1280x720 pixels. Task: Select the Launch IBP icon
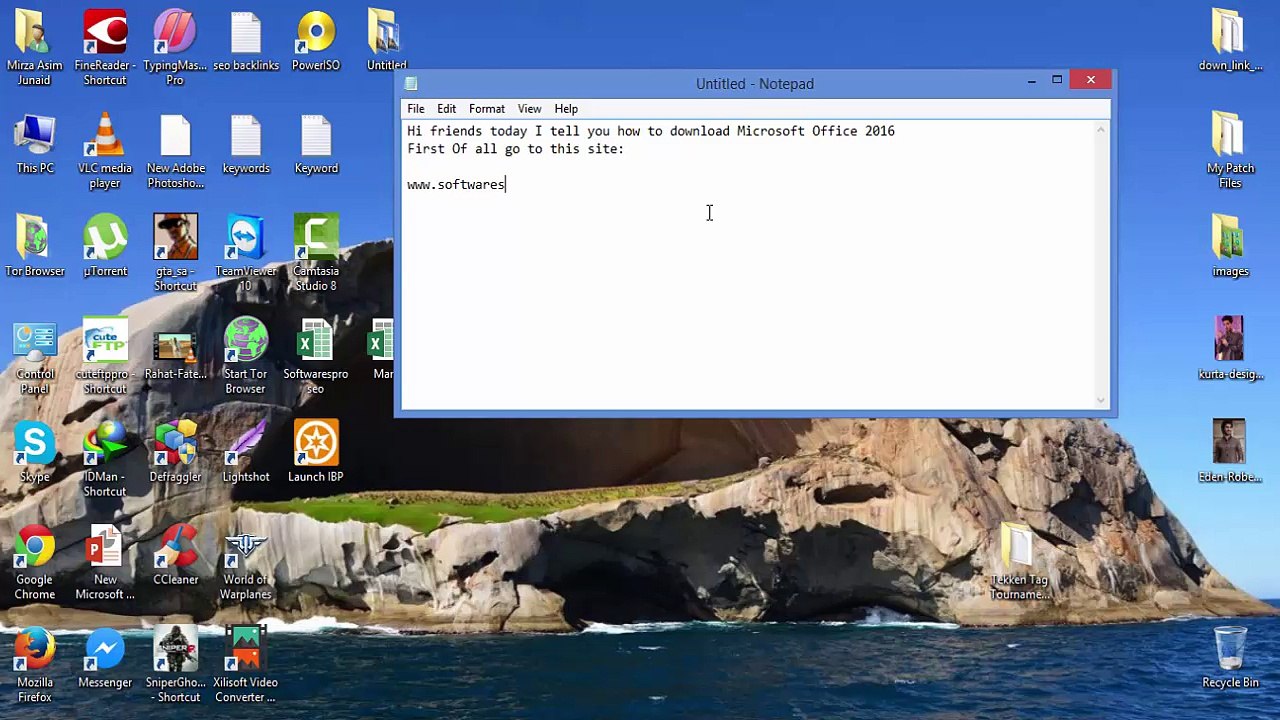[x=316, y=452]
